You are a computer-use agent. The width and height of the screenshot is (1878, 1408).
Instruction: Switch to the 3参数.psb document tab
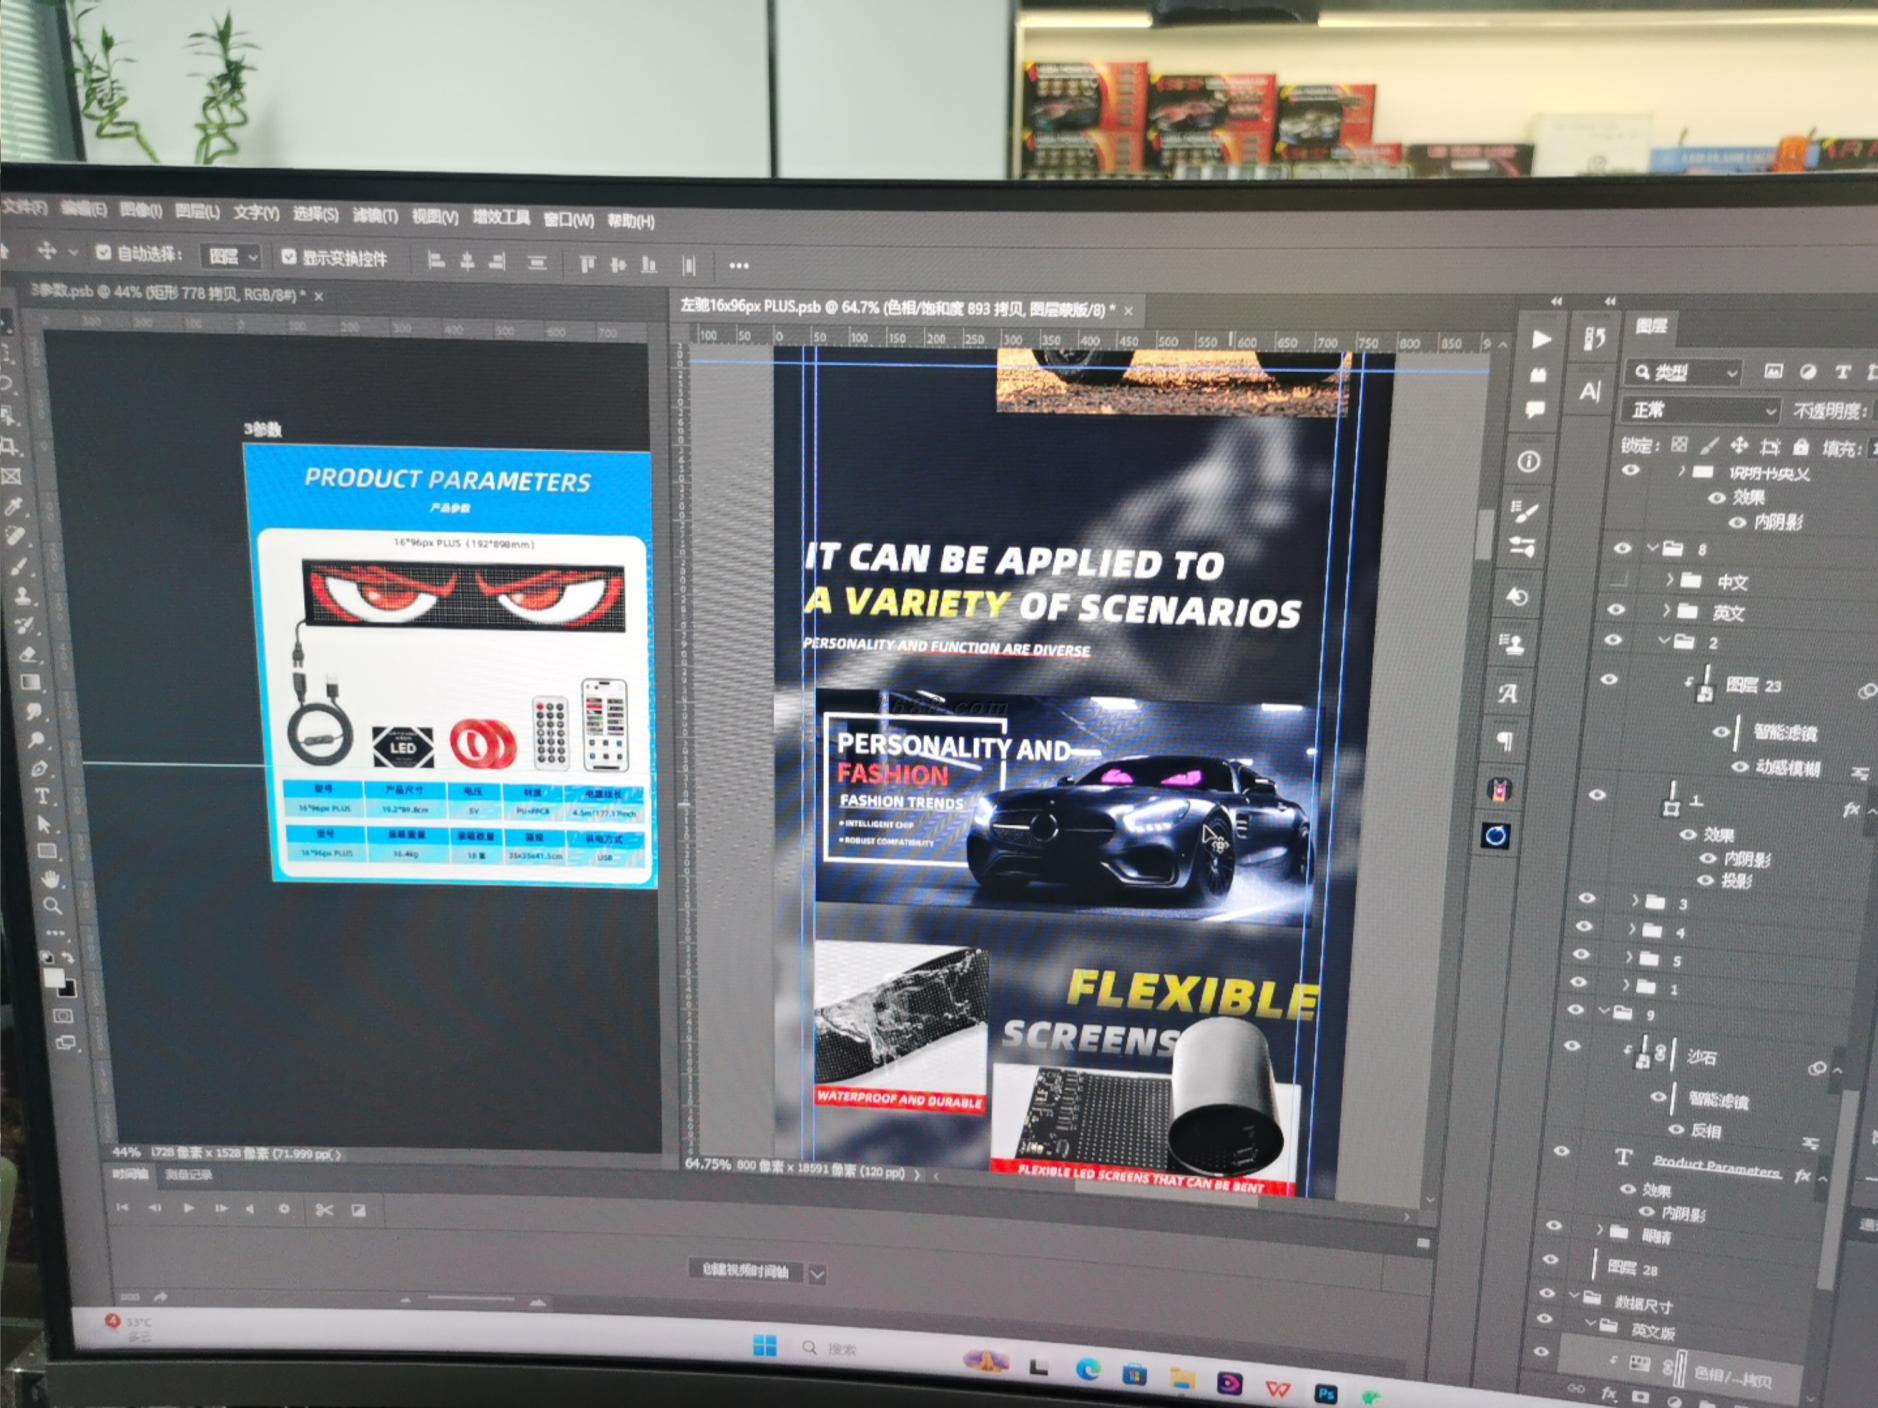[x=167, y=292]
